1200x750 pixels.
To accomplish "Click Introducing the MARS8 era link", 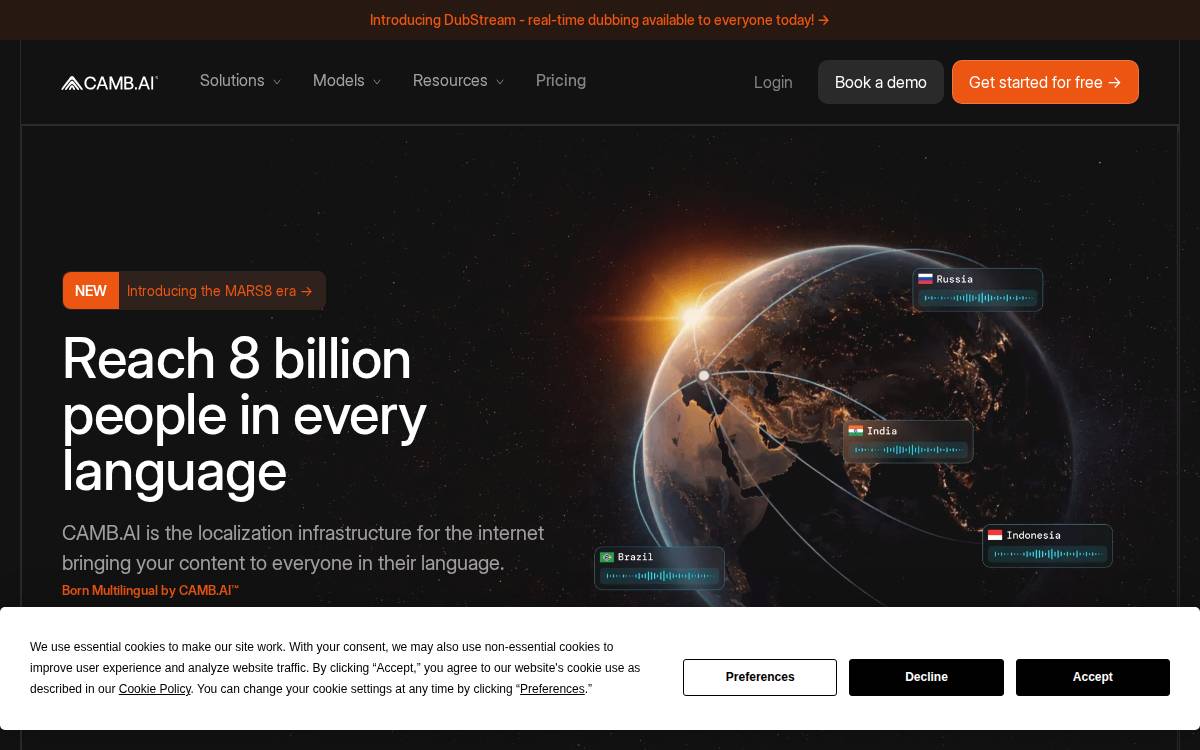I will (x=220, y=291).
